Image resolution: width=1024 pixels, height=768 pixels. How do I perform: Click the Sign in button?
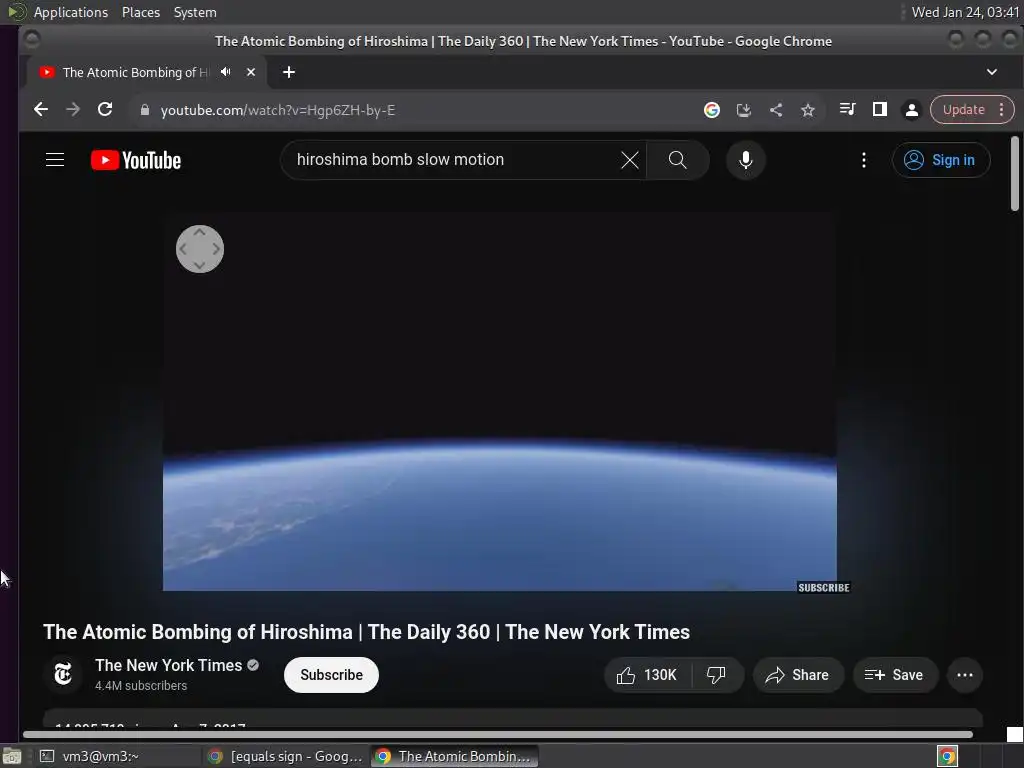point(941,160)
